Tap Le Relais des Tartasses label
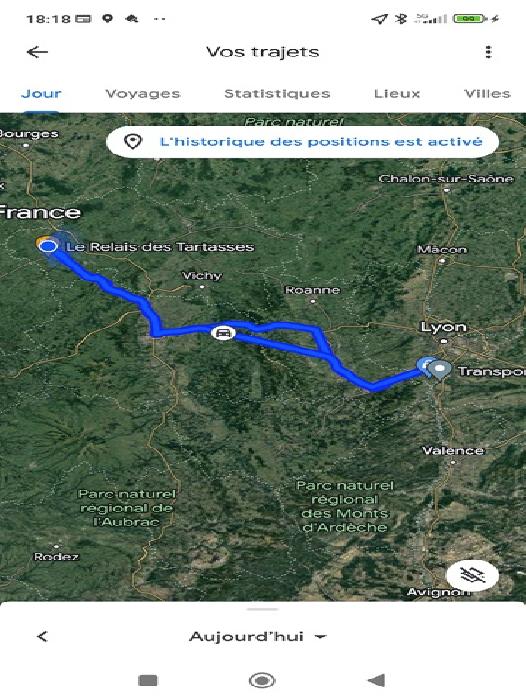This screenshot has width=526, height=700. tap(160, 247)
